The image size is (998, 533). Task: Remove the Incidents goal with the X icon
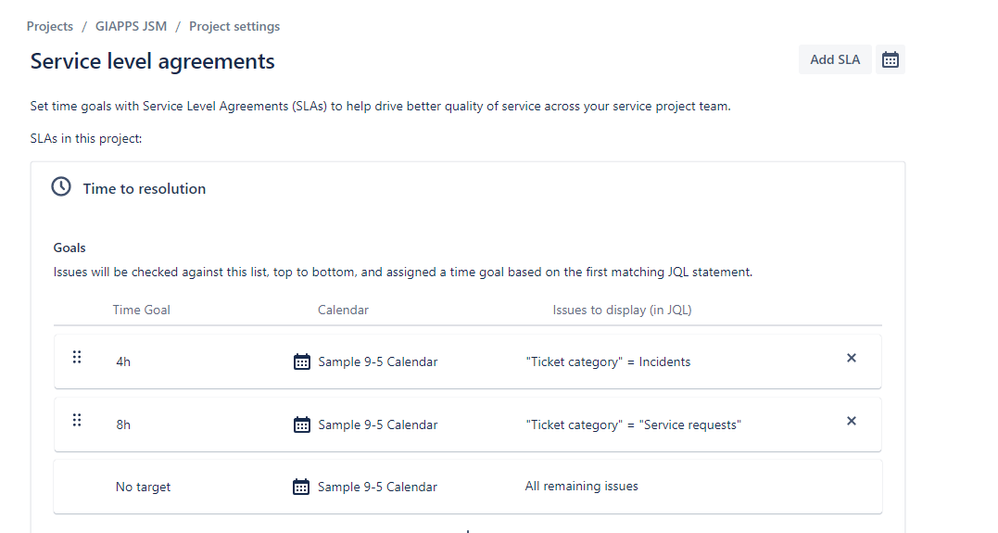pyautogui.click(x=851, y=358)
